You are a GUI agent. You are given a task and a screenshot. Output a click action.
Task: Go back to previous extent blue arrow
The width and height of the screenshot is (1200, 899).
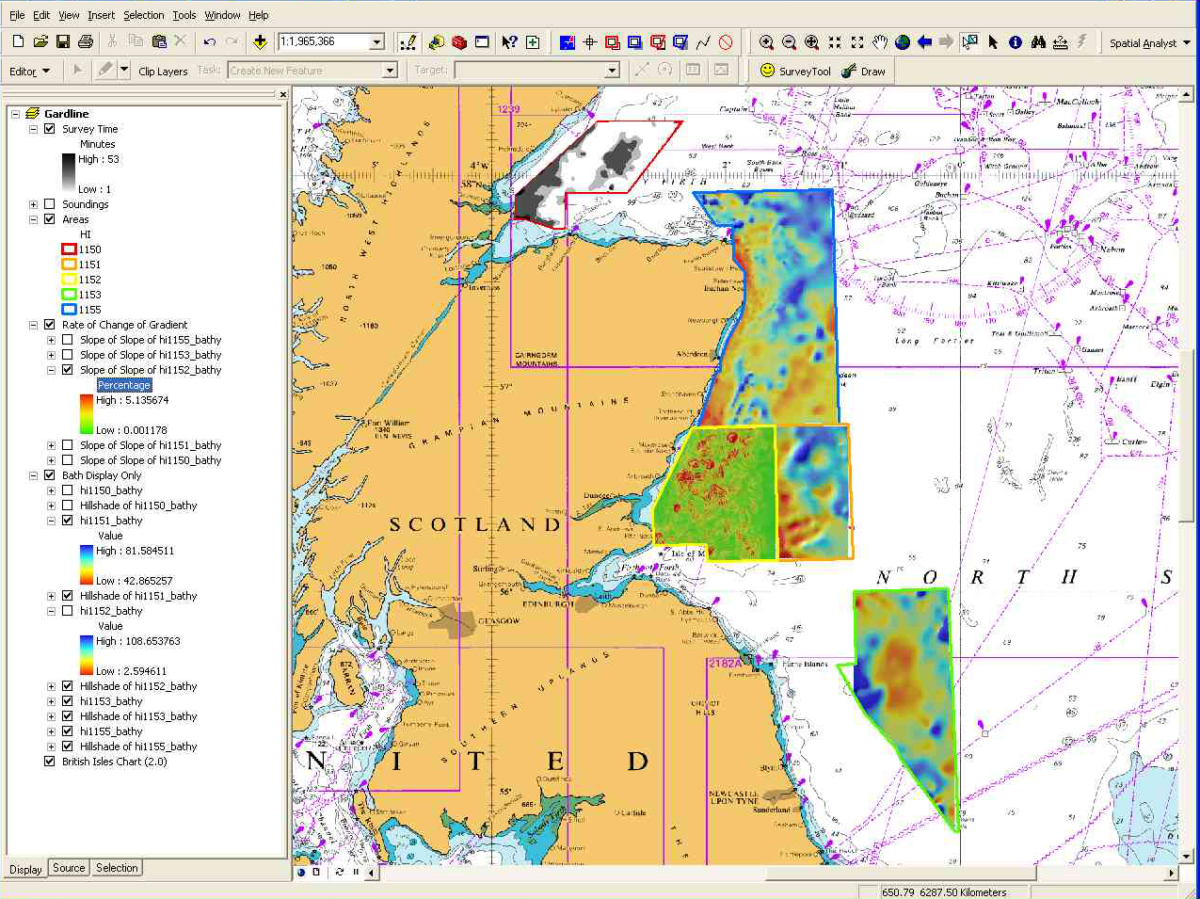point(925,42)
